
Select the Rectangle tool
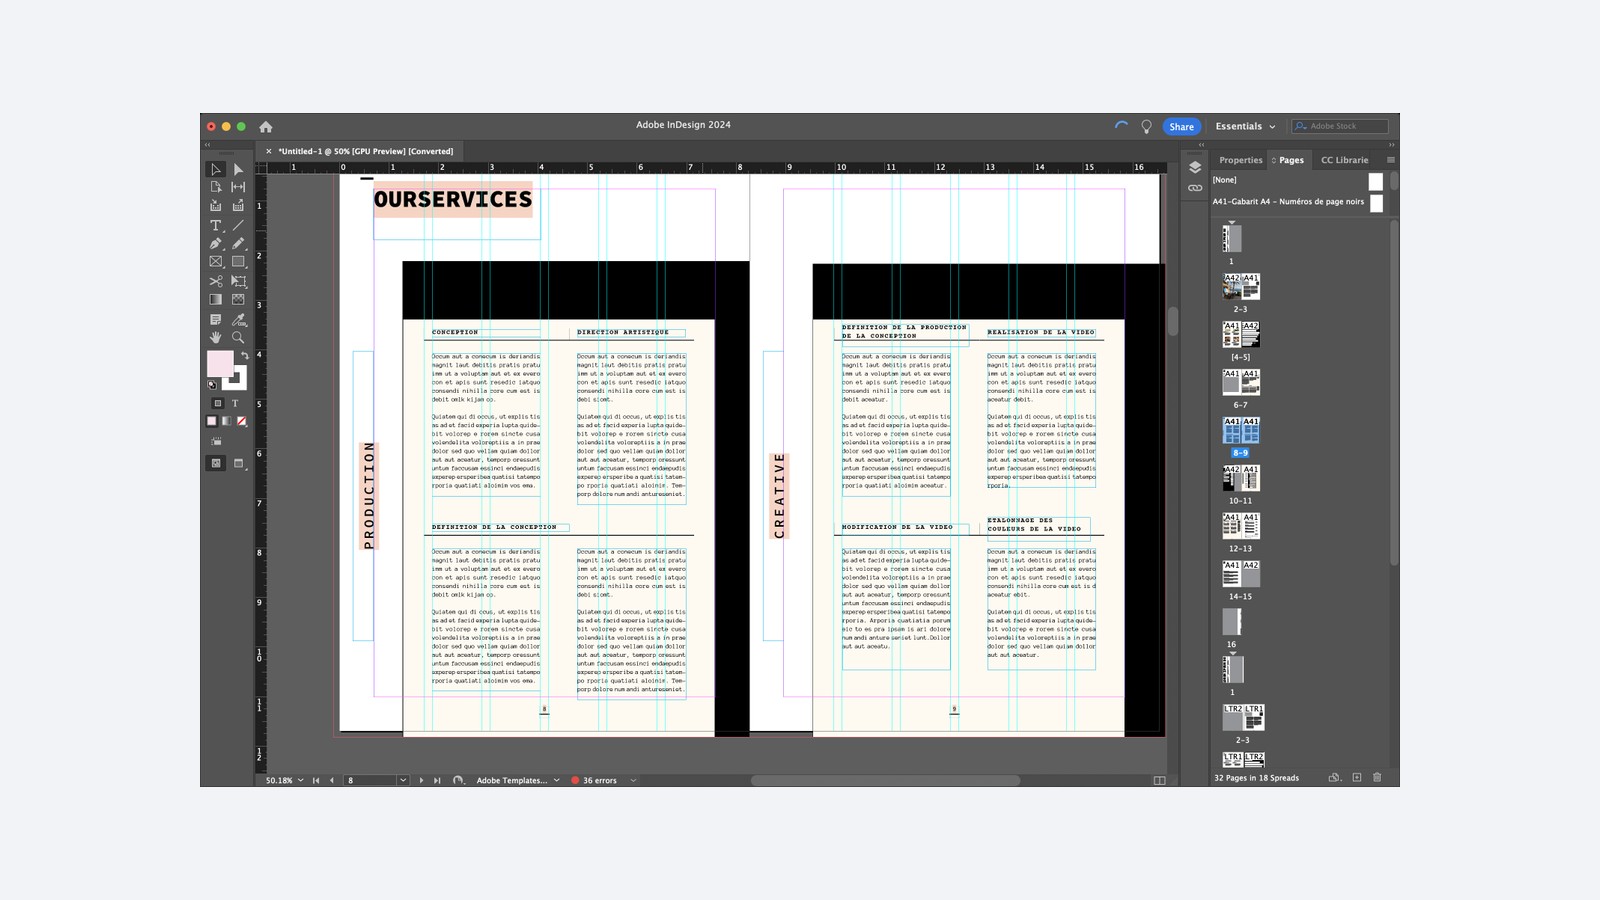238,262
